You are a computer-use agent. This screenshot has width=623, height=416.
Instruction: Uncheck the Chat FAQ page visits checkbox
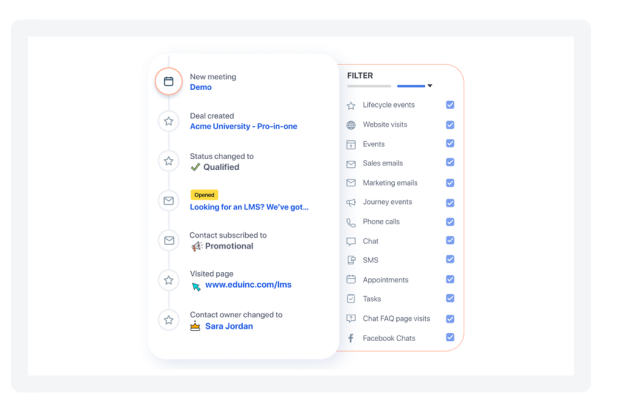tap(450, 318)
